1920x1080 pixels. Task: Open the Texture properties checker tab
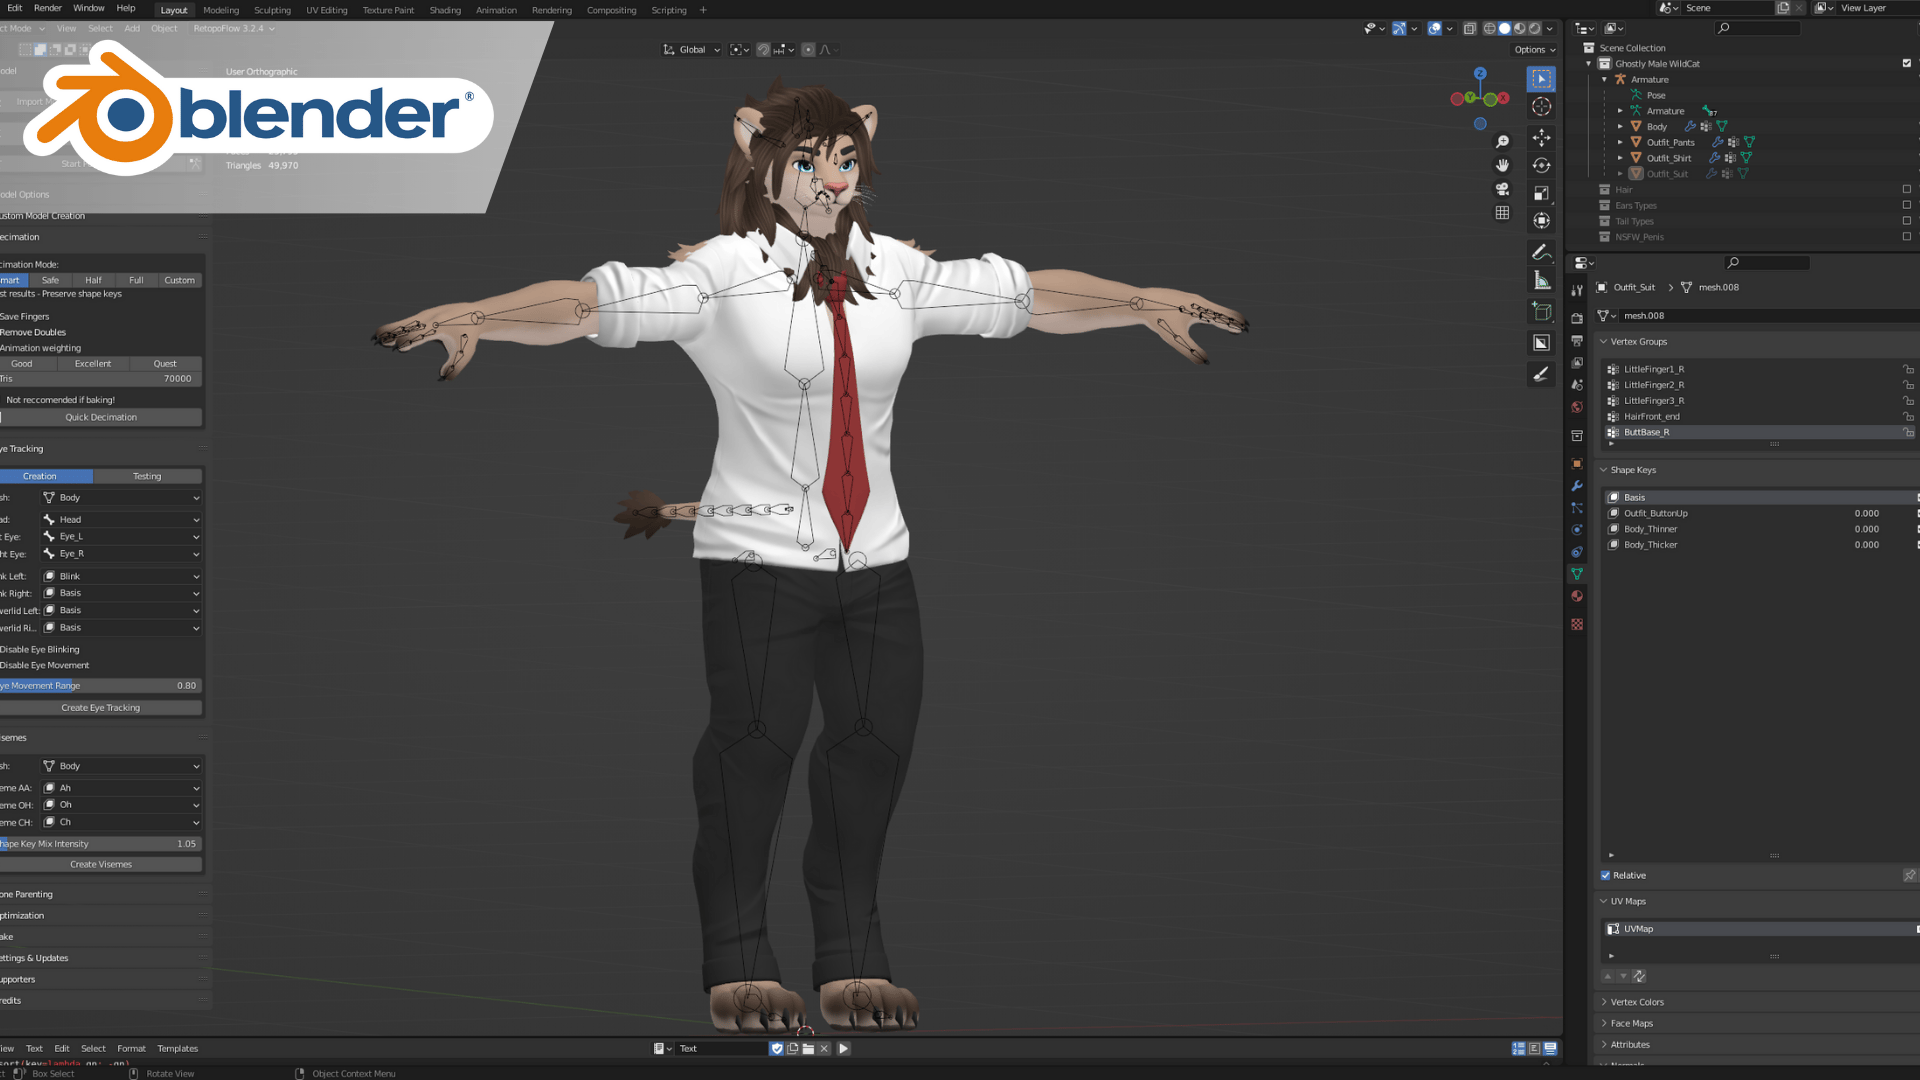1577,624
